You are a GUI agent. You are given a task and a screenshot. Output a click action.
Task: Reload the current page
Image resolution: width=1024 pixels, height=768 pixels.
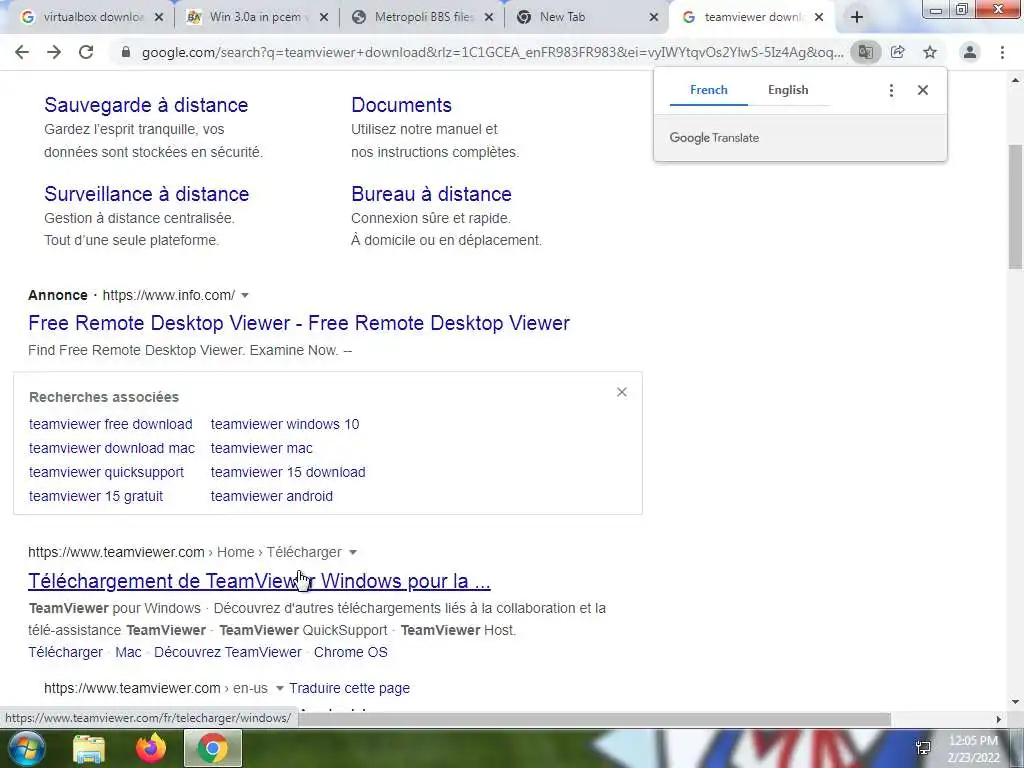(86, 52)
